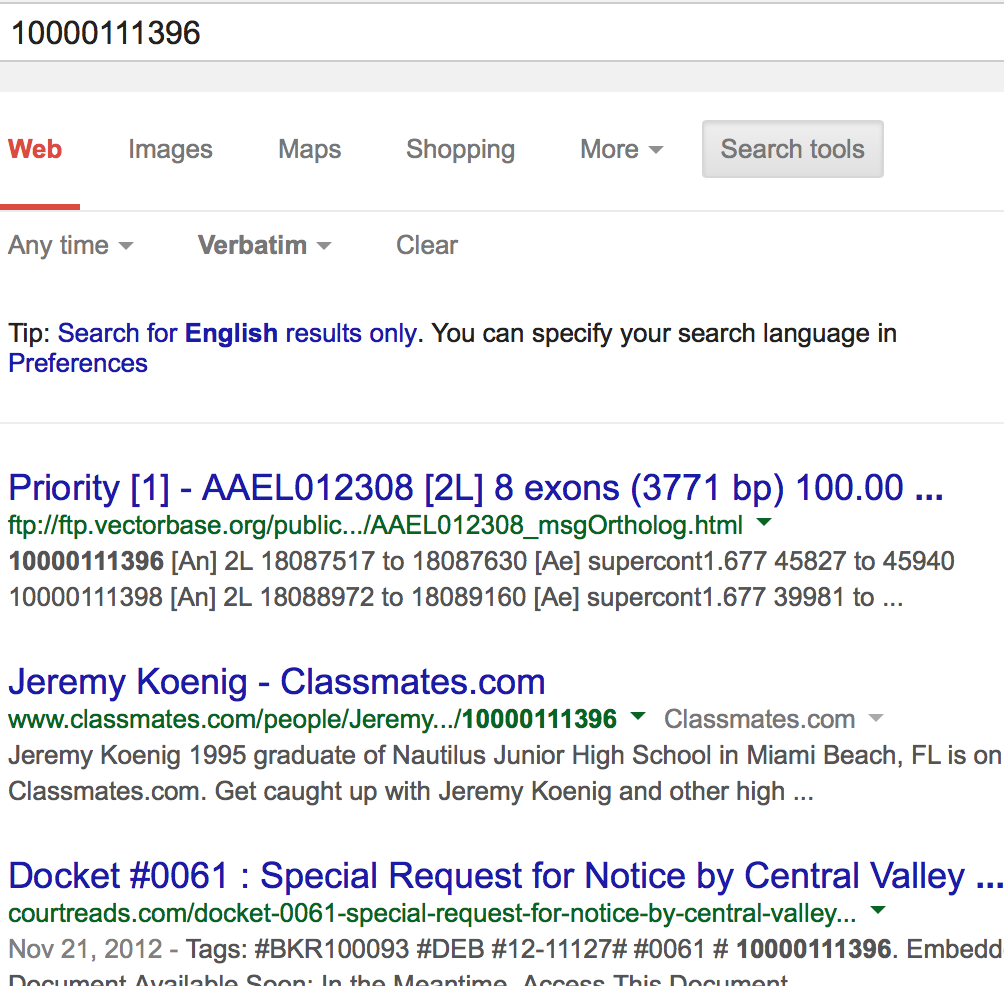Click Search for English results only

tap(237, 334)
